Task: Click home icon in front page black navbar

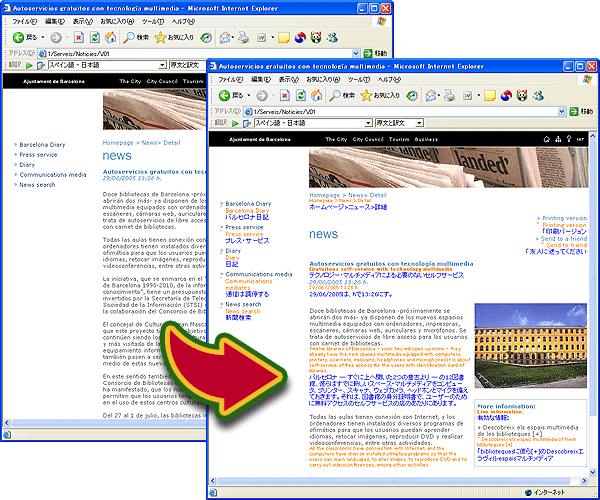Action: (546, 139)
